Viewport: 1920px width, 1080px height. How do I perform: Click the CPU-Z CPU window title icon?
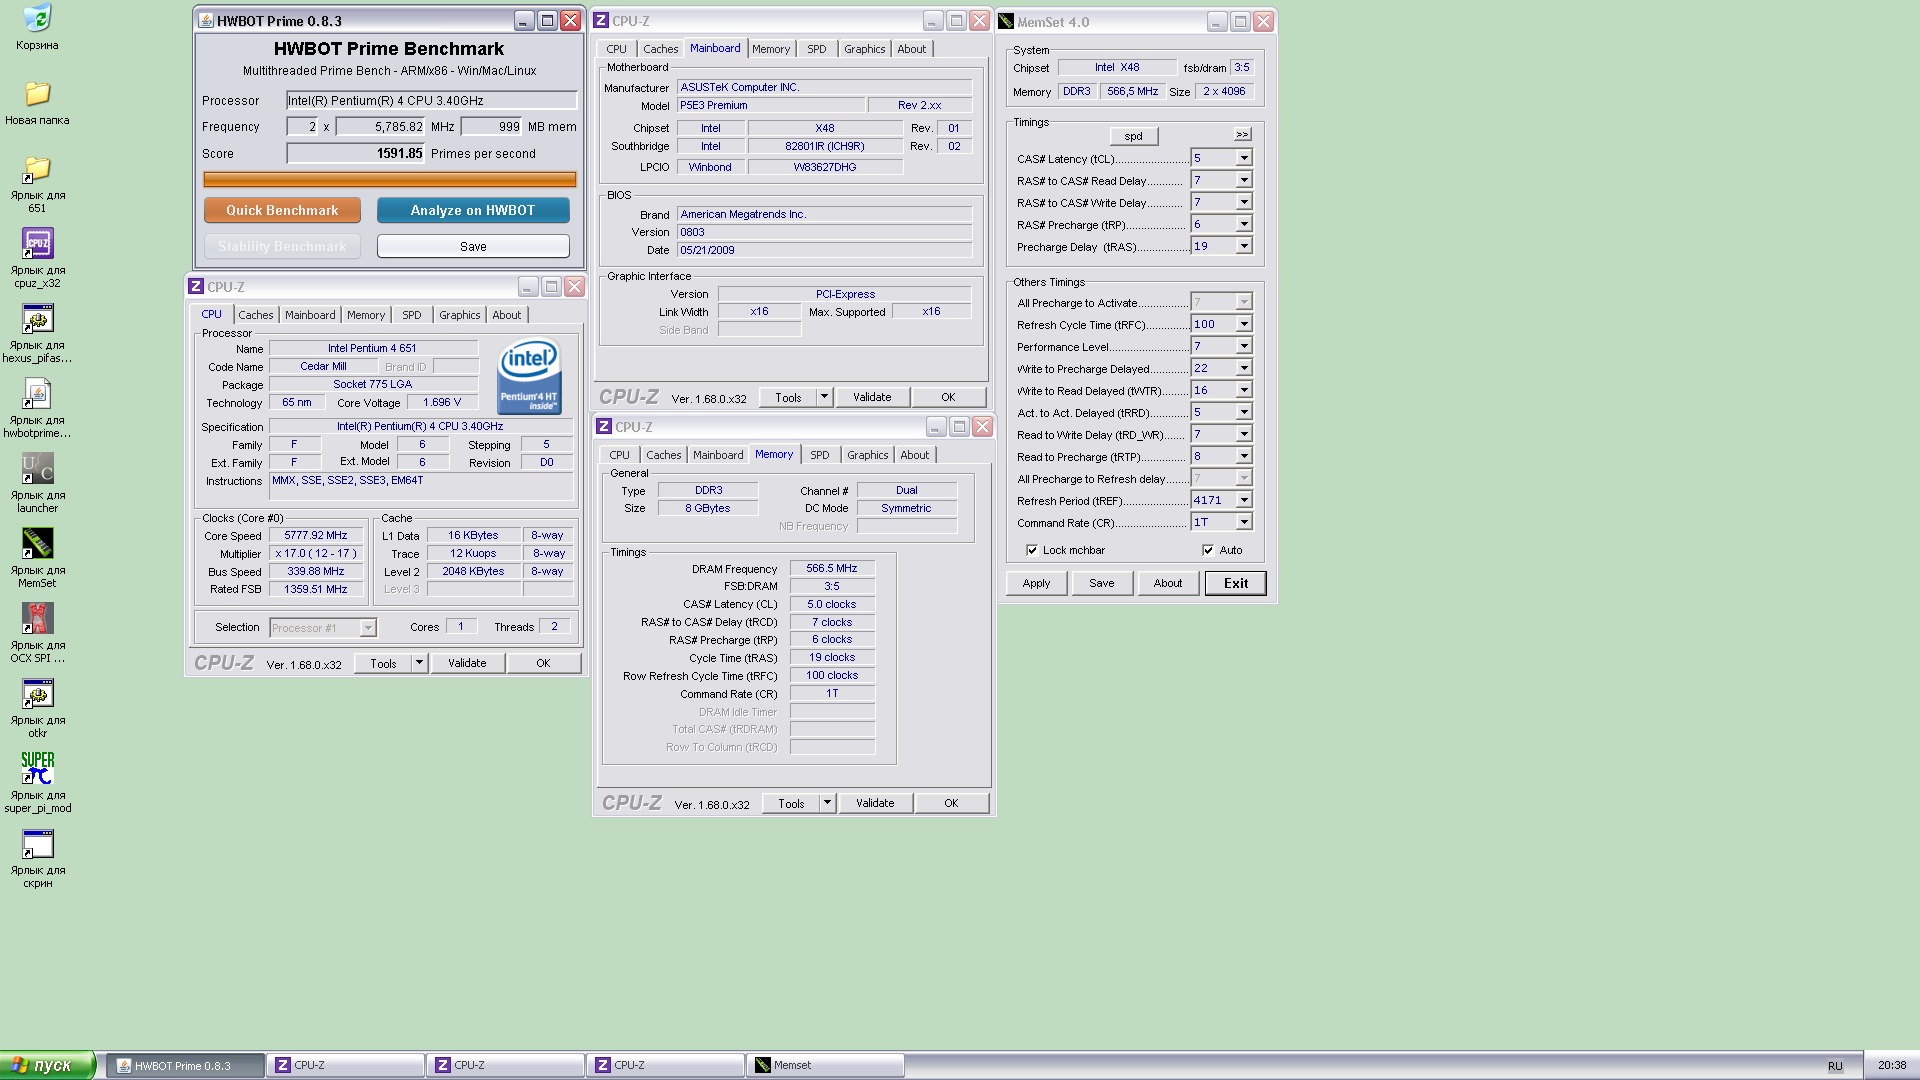pos(196,286)
